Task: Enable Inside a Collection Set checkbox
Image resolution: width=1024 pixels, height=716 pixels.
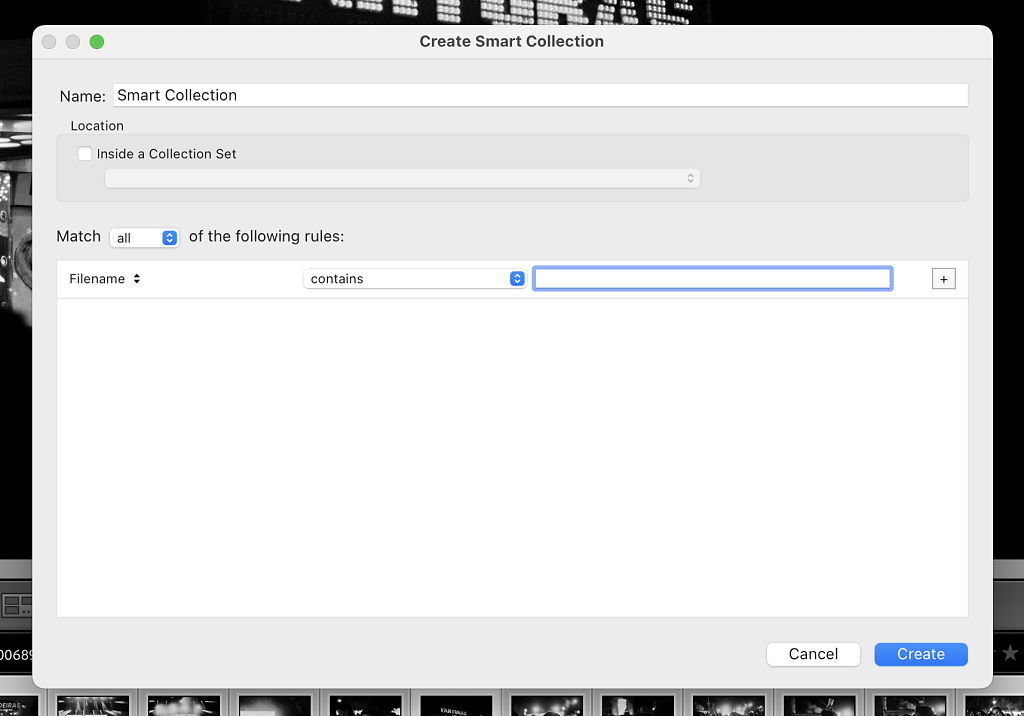Action: coord(85,154)
